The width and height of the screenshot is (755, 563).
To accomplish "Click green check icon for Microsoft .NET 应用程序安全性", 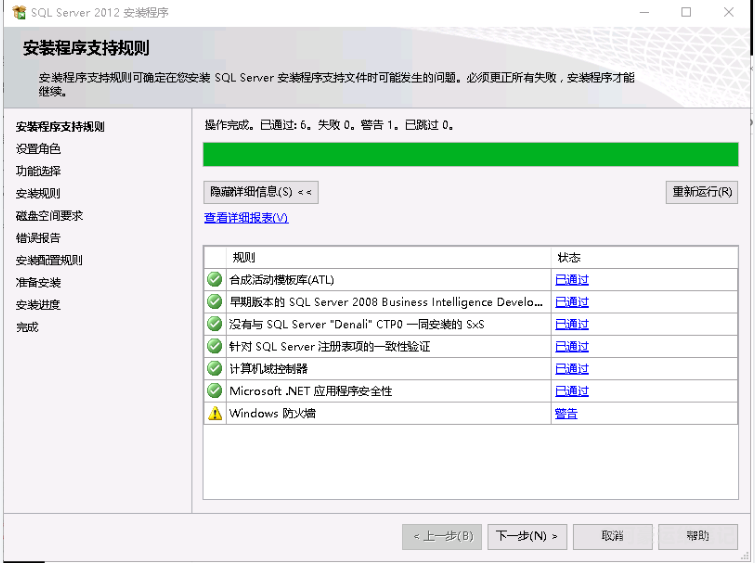I will (x=214, y=391).
